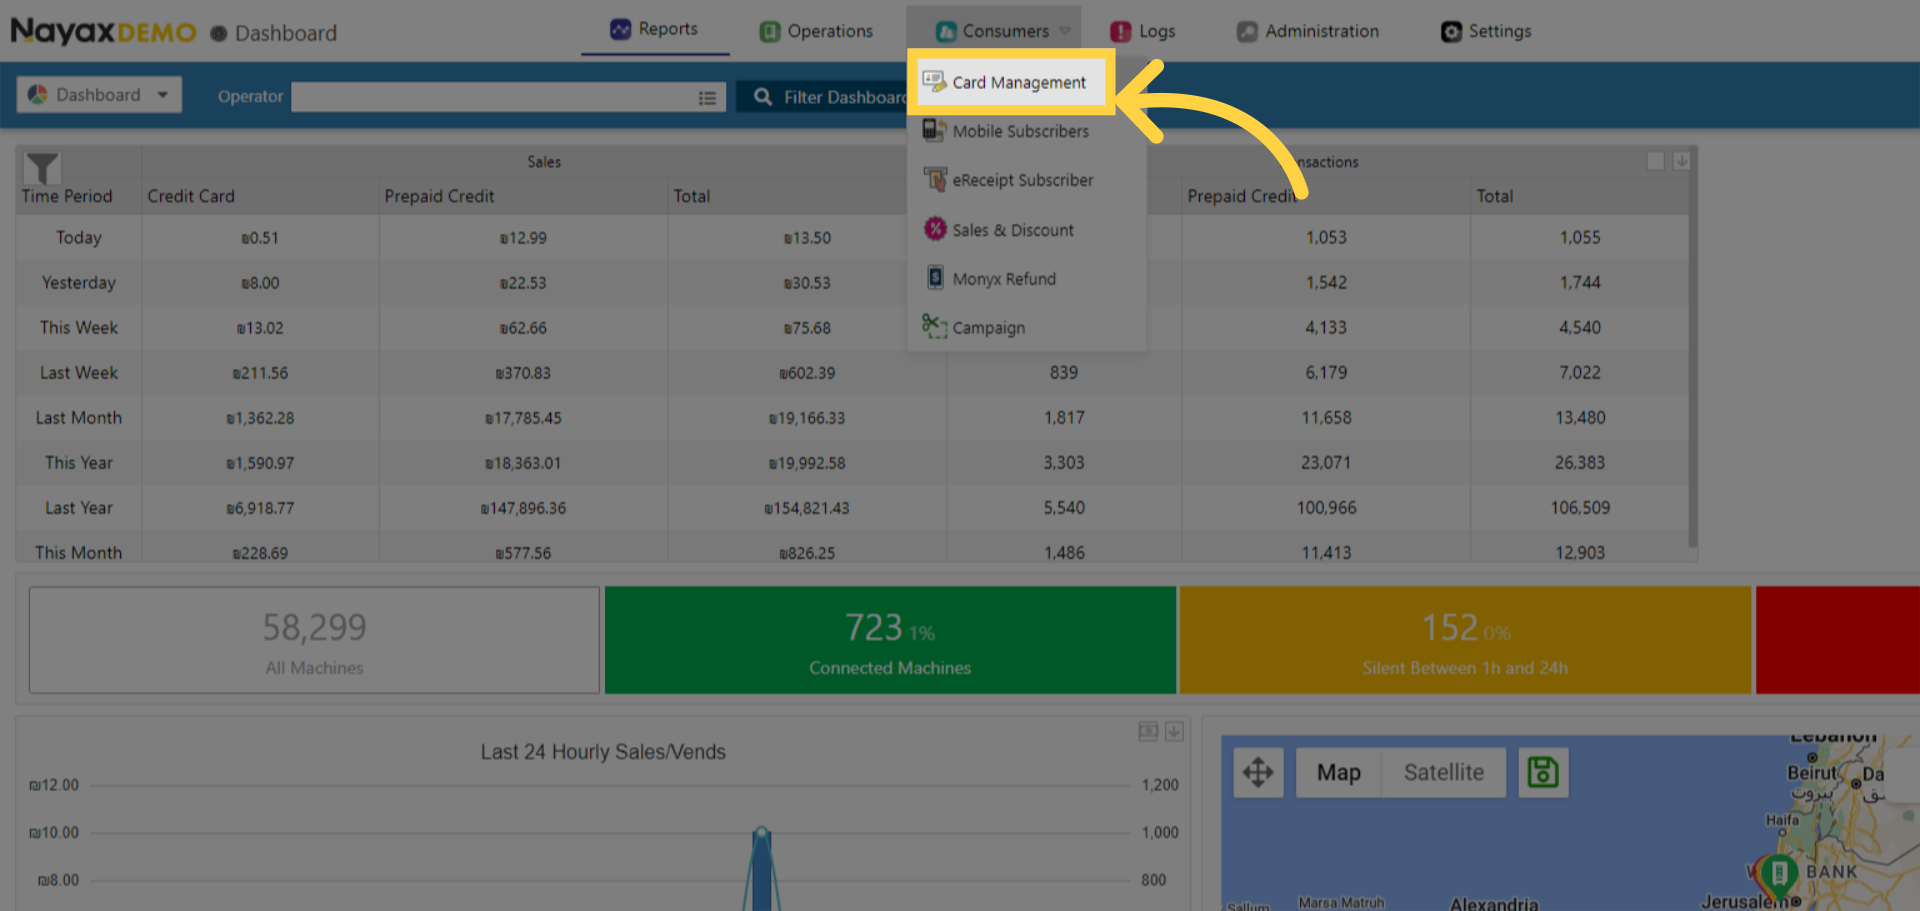Click the Sales Prepaid Credit column header

(x=439, y=196)
